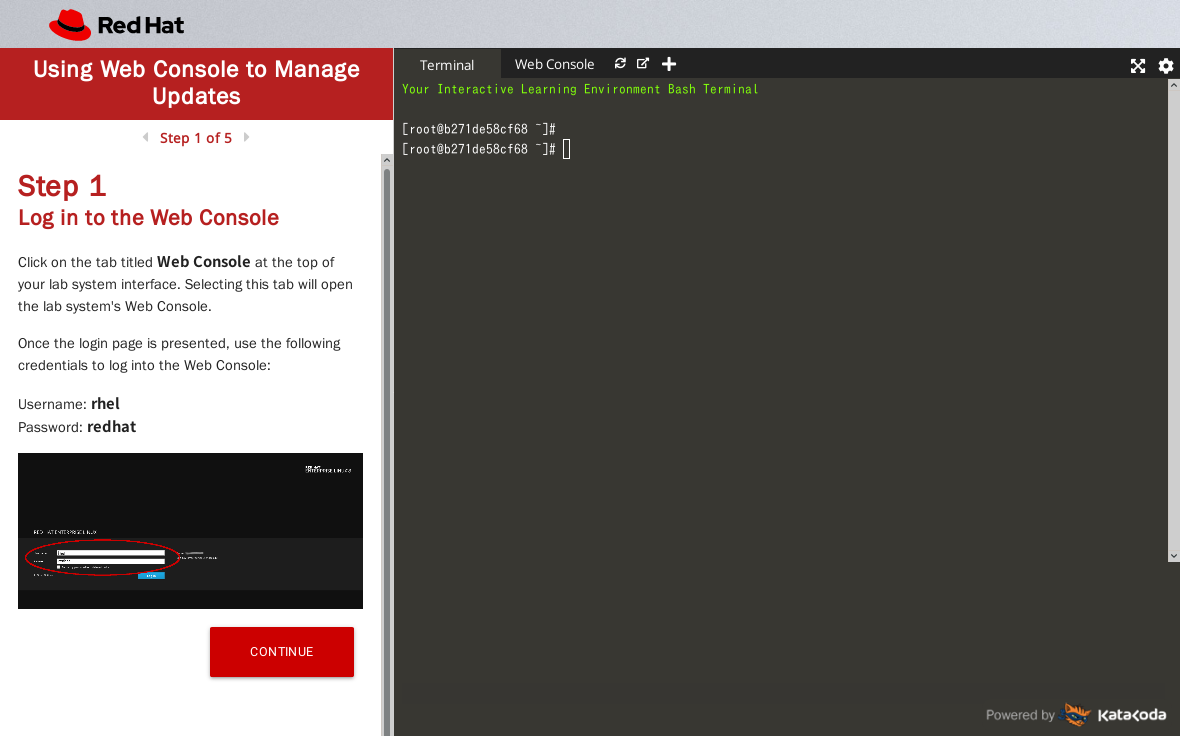The height and width of the screenshot is (736, 1180).
Task: Go to the next step arrow
Action: coord(246,138)
